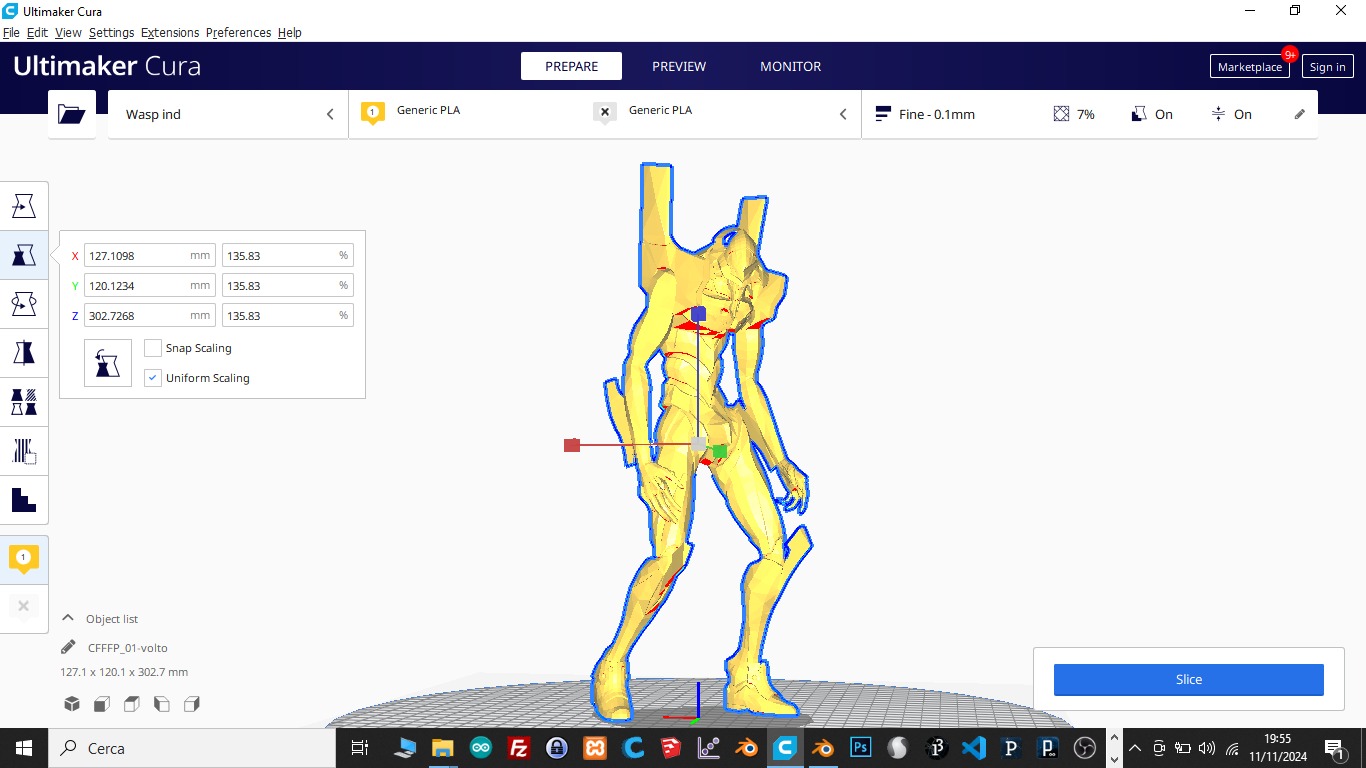Select the Move tool in left toolbar
Screen dimensions: 1366x768
[x=24, y=207]
